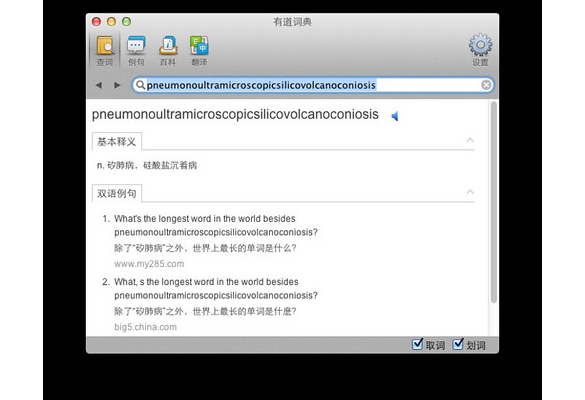This screenshot has width=585, height=400.
Task: Open the big5.china.com source link
Action: 145,327
